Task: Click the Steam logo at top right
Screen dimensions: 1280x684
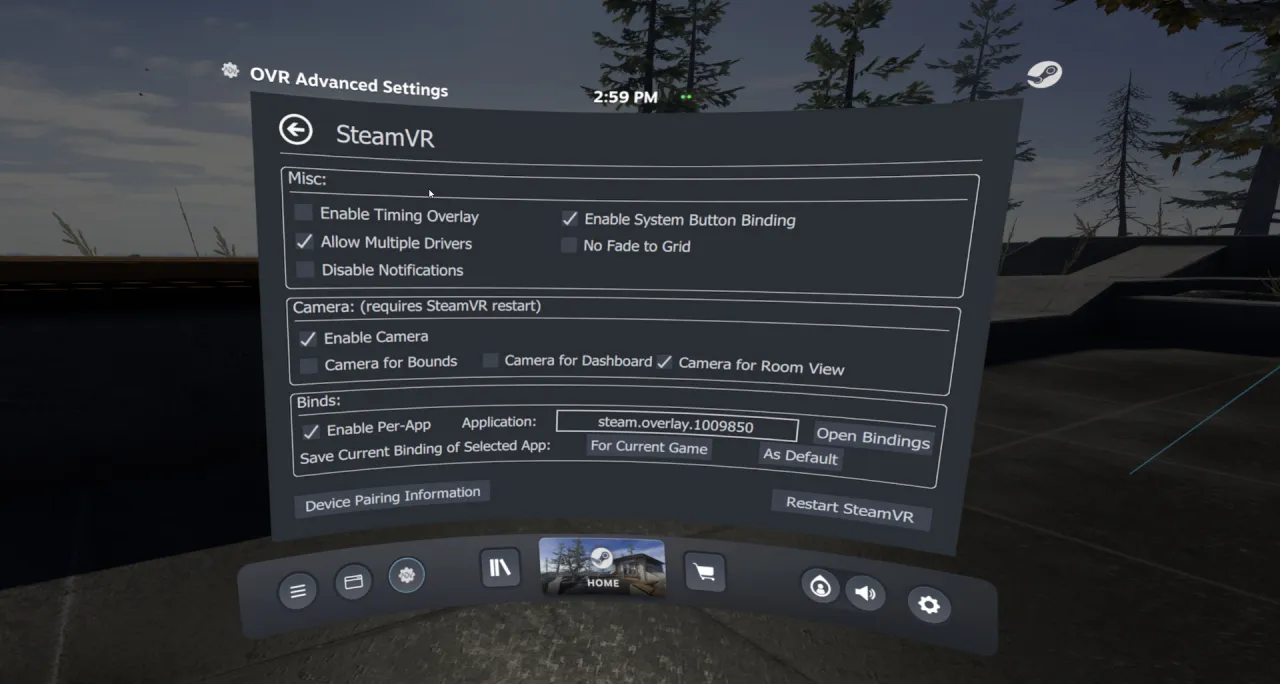Action: (1044, 74)
